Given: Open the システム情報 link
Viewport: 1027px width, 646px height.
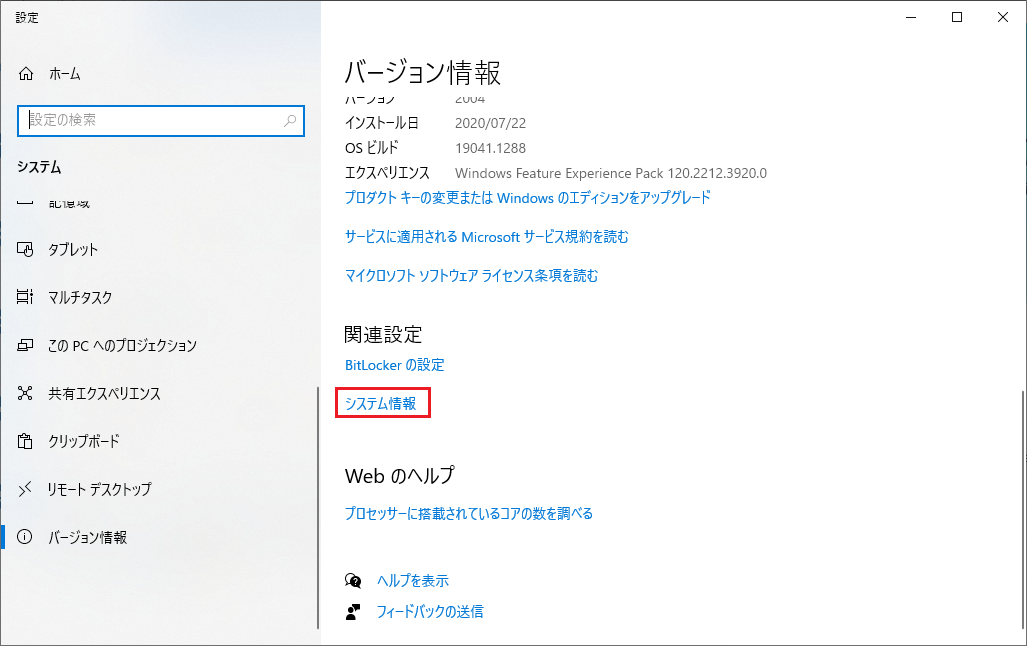Looking at the screenshot, I should (381, 404).
